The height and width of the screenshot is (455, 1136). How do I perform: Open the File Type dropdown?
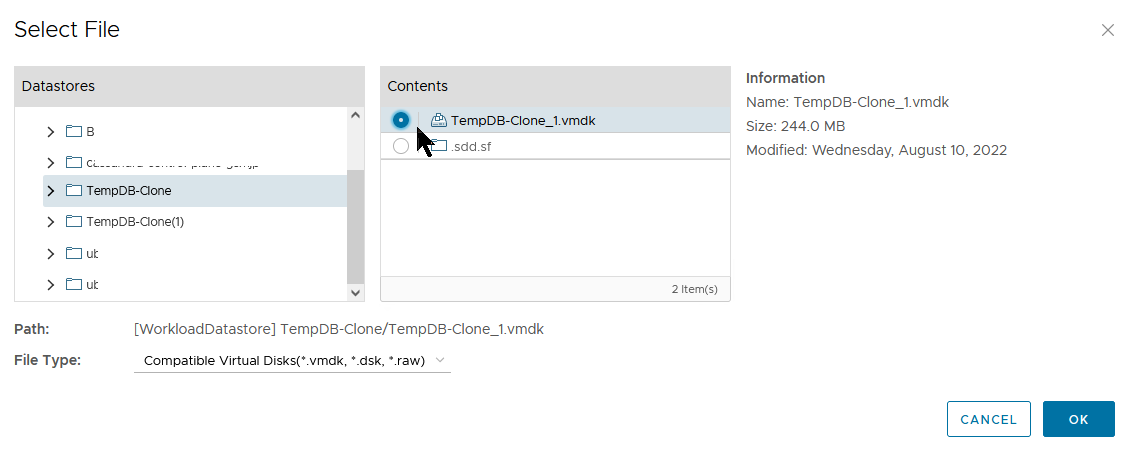click(292, 360)
